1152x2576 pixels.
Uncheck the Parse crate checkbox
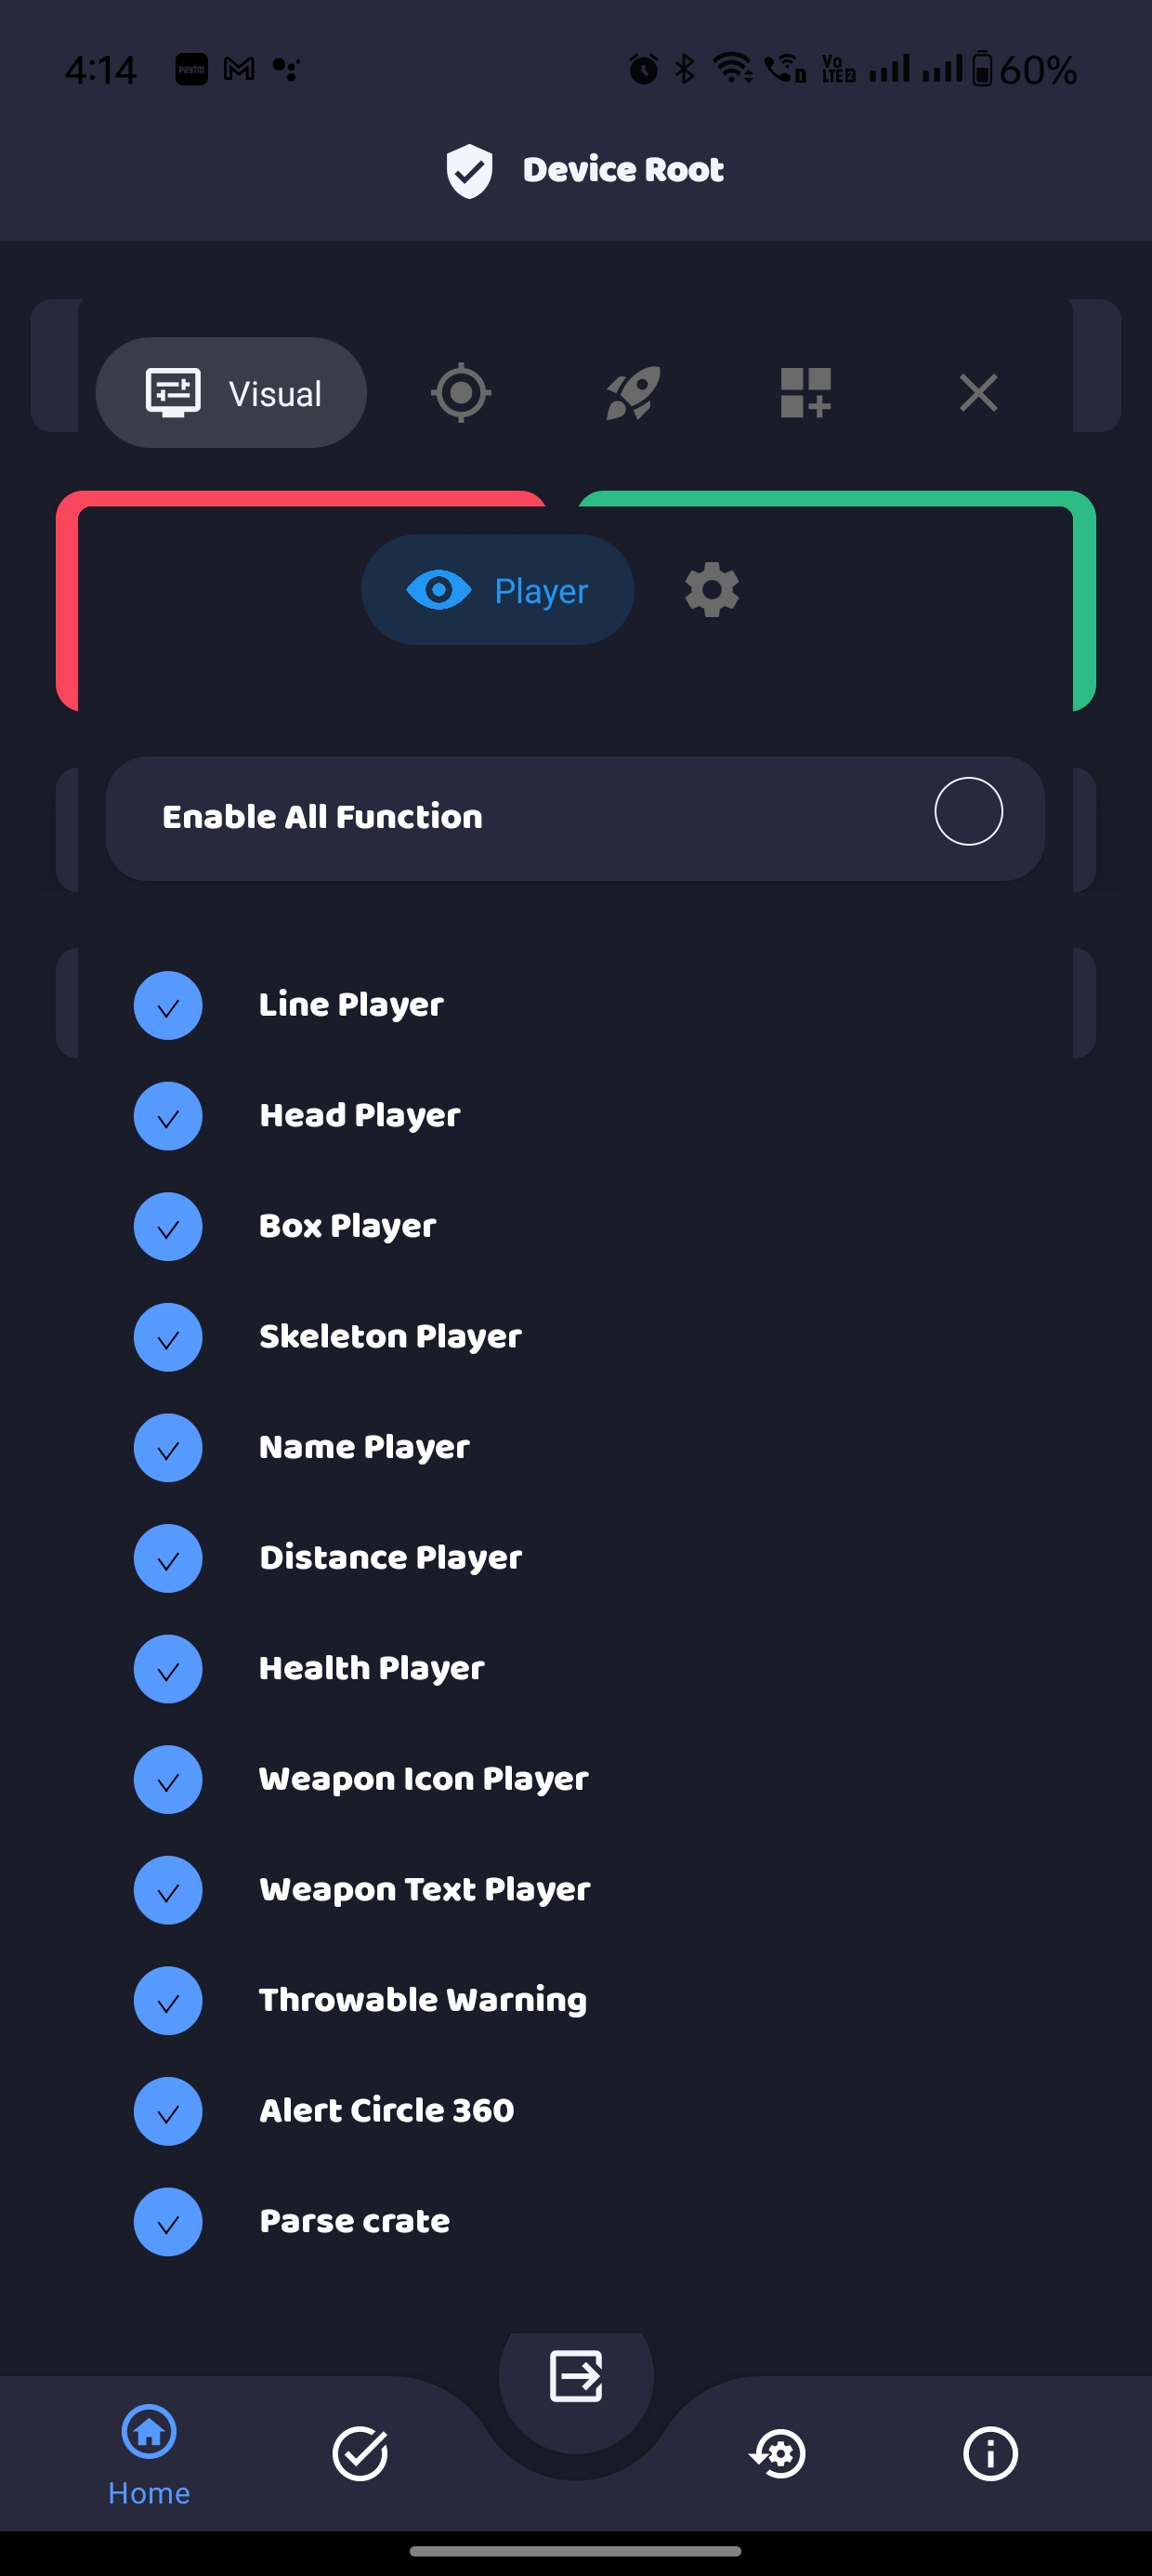click(x=168, y=2222)
